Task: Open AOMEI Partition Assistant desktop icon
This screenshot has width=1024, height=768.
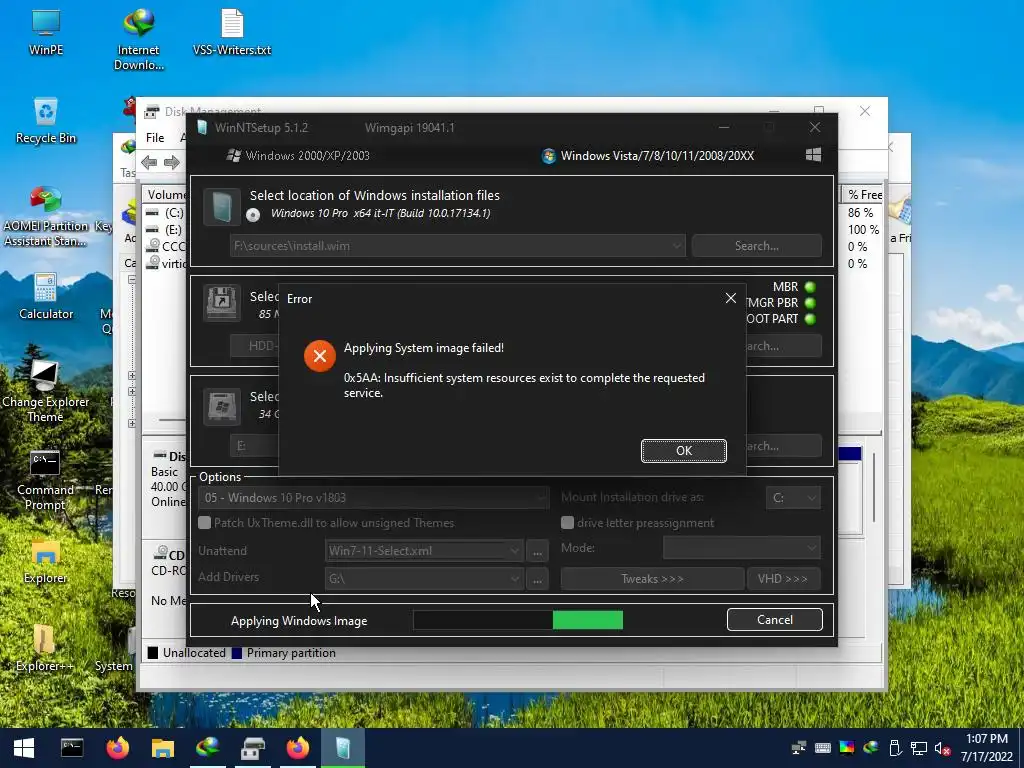Action: [46, 217]
